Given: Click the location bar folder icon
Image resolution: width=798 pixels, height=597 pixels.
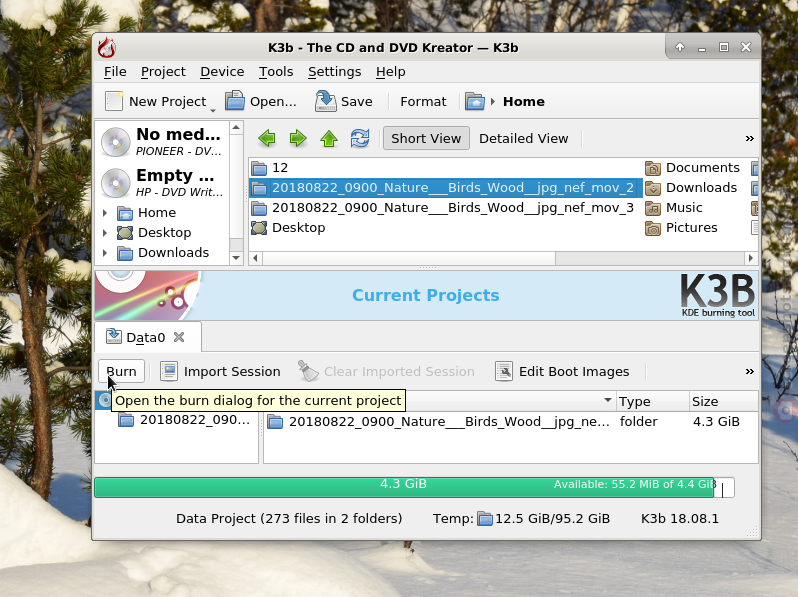Looking at the screenshot, I should click(x=475, y=101).
